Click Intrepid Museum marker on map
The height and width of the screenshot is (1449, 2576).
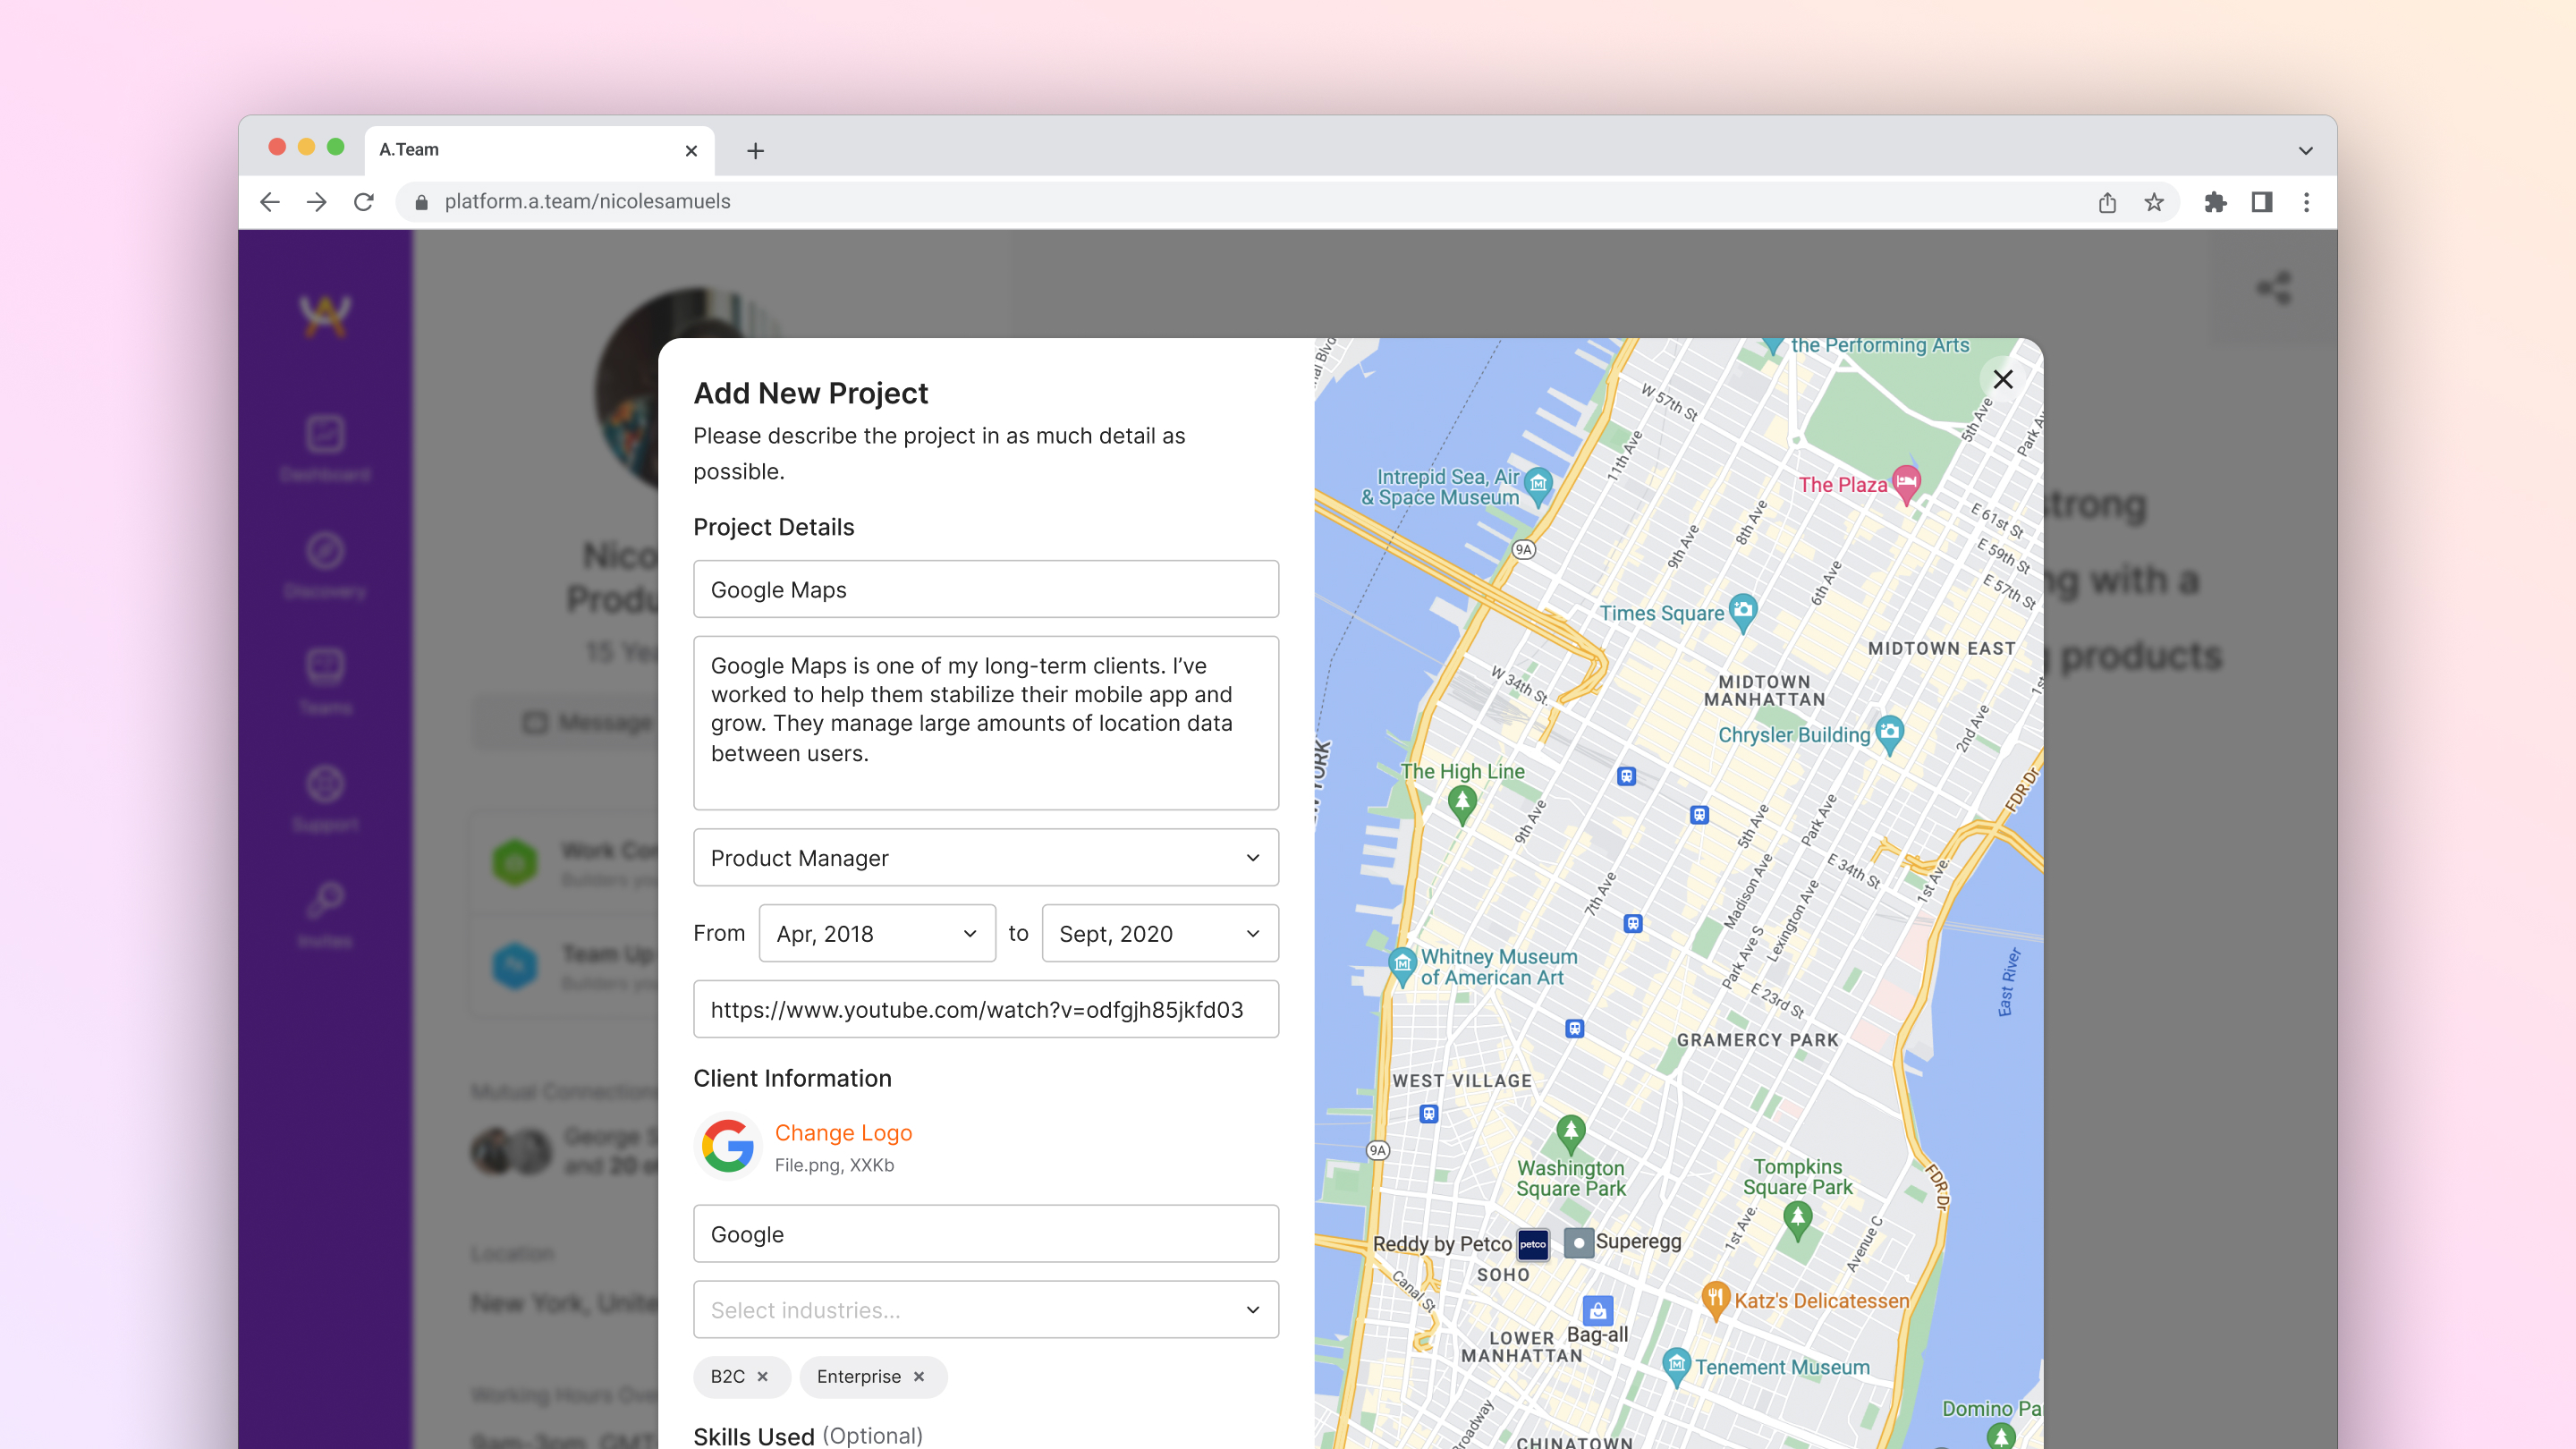pyautogui.click(x=1538, y=485)
